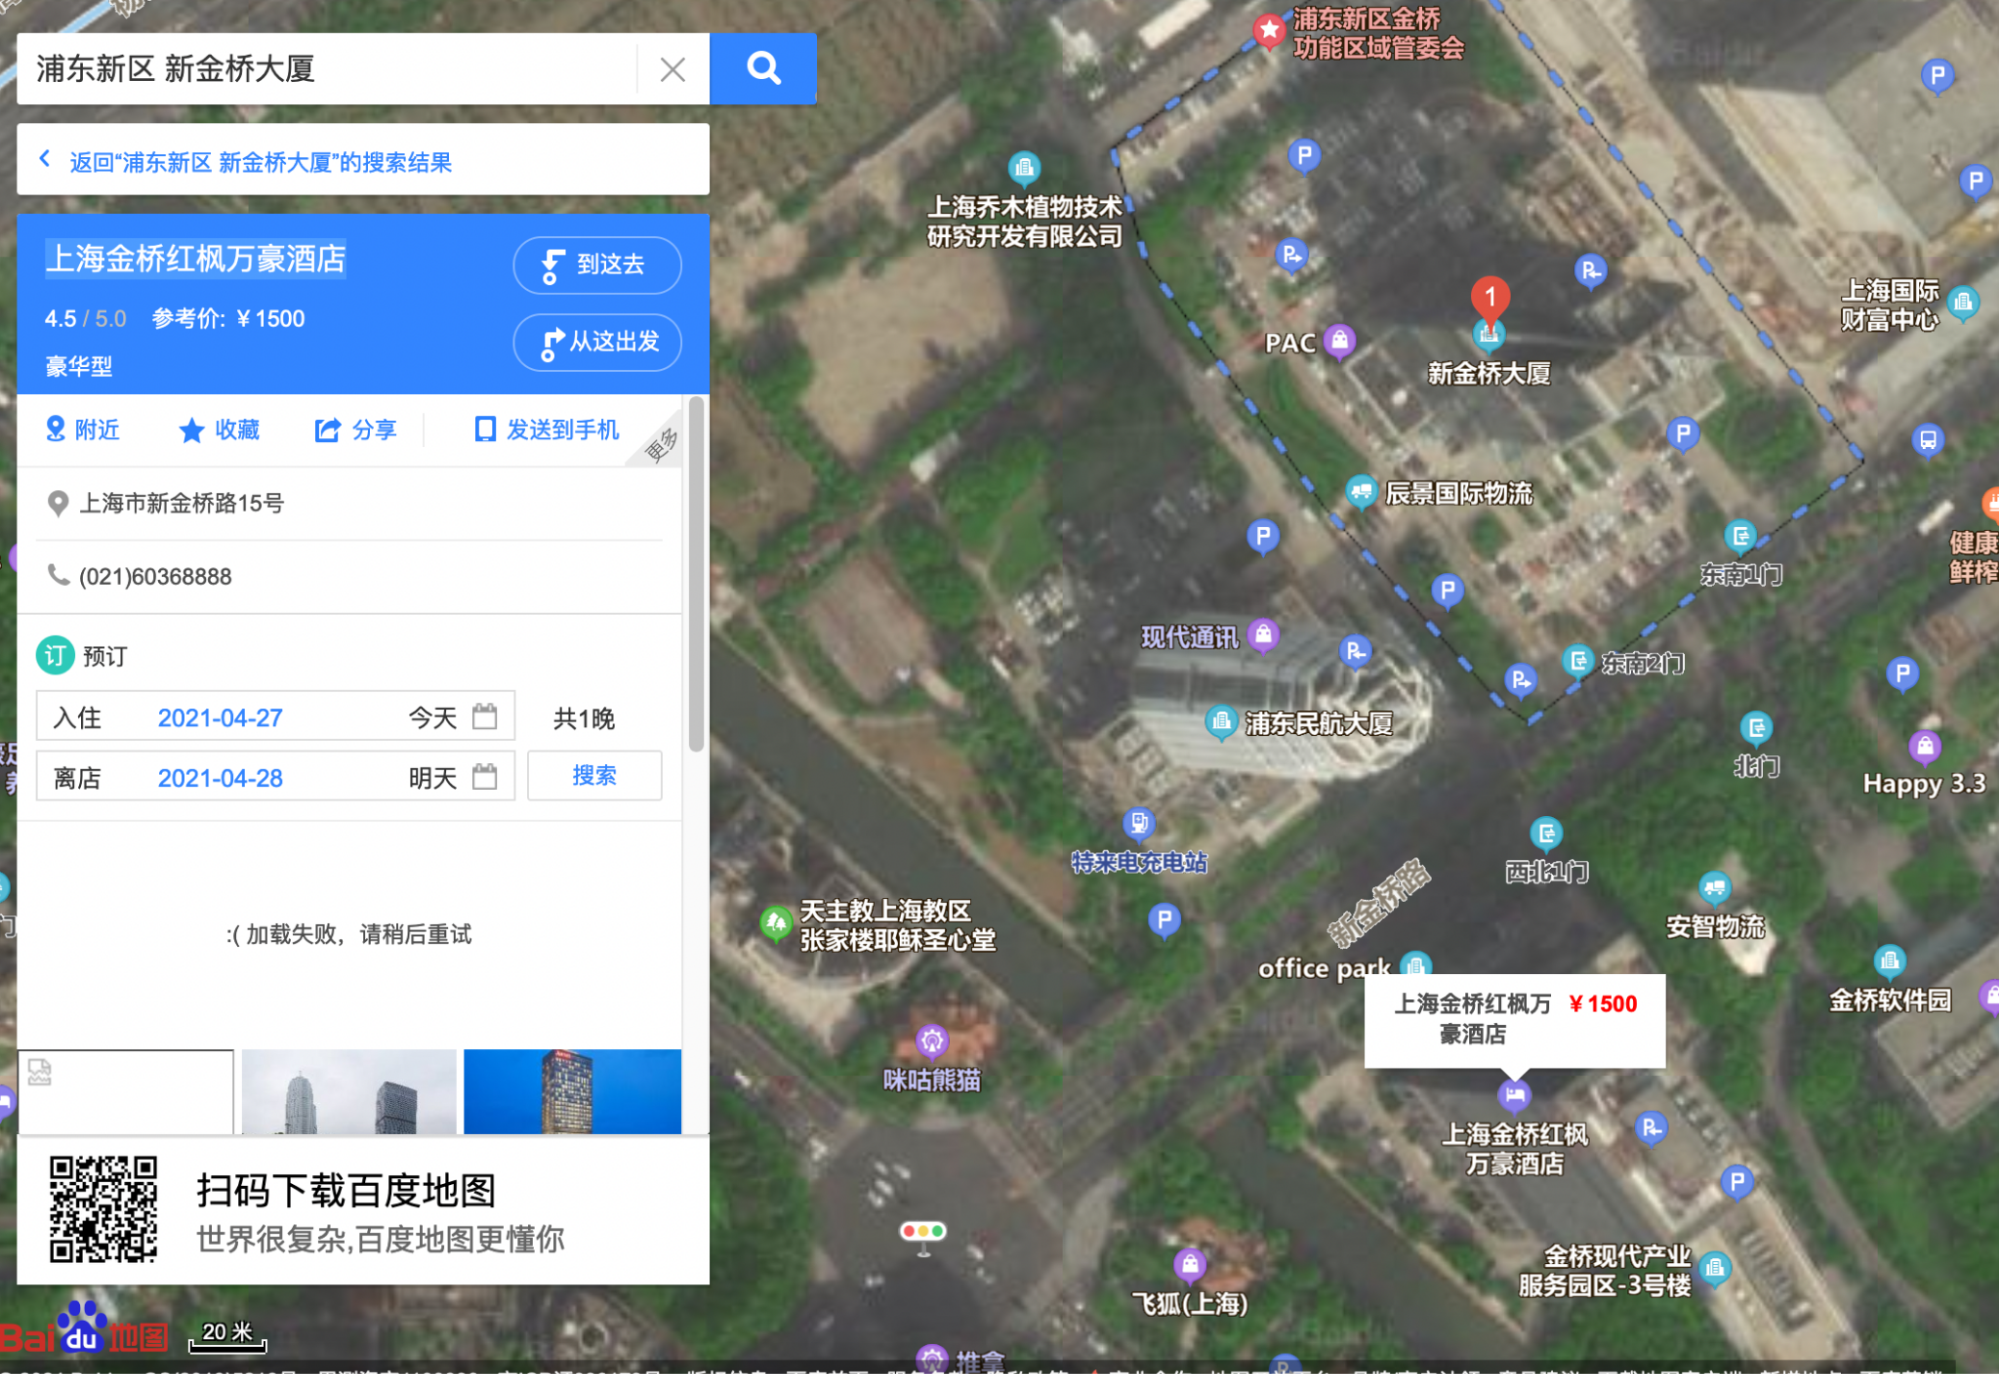1999x1375 pixels.
Task: Click the address 上海市新金桥路15号
Action: [x=181, y=503]
